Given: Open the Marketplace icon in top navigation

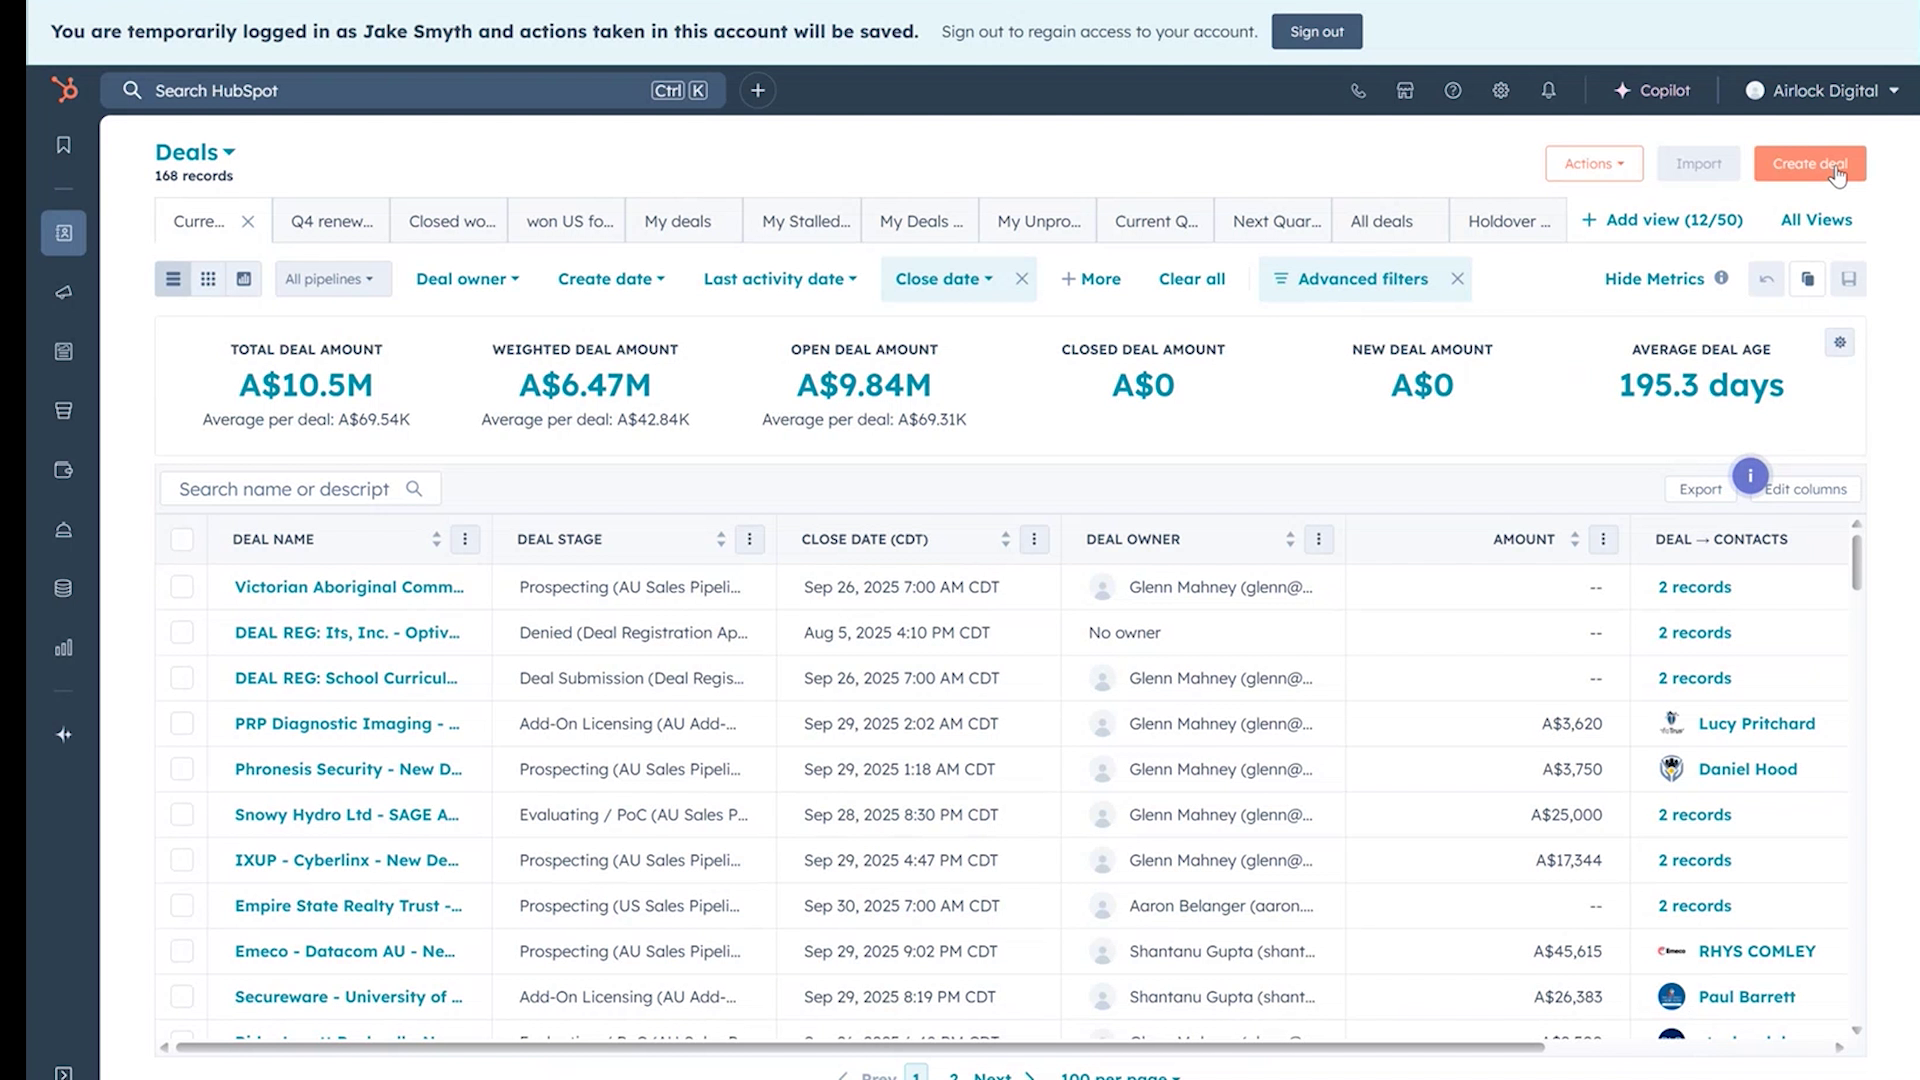Looking at the screenshot, I should coord(1405,90).
